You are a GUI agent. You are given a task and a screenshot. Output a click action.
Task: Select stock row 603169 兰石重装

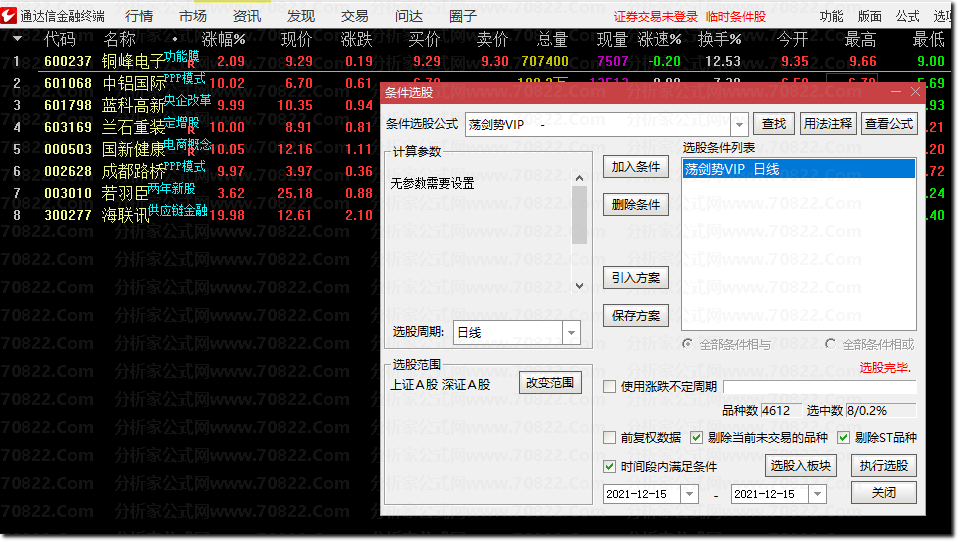[190, 127]
